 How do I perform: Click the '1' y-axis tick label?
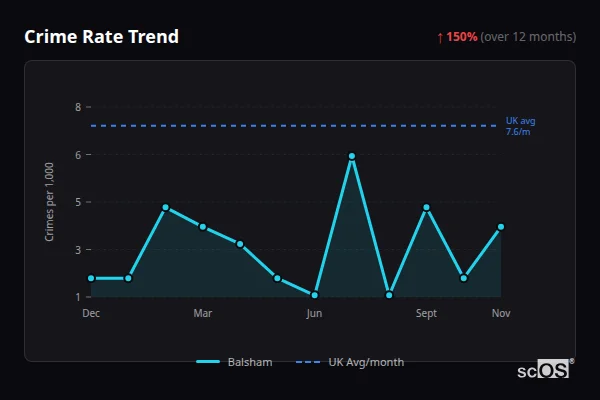[x=78, y=297]
